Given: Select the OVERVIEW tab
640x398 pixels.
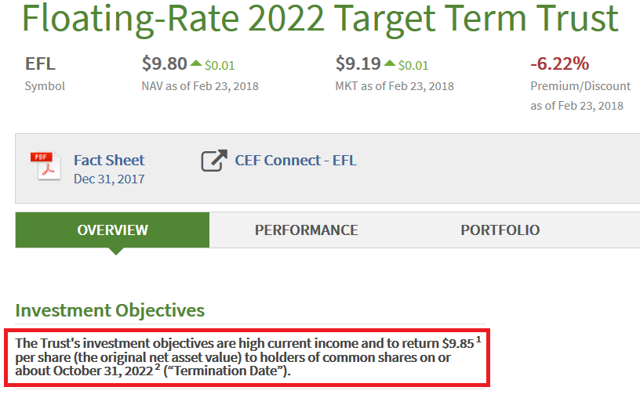Looking at the screenshot, I should (112, 230).
